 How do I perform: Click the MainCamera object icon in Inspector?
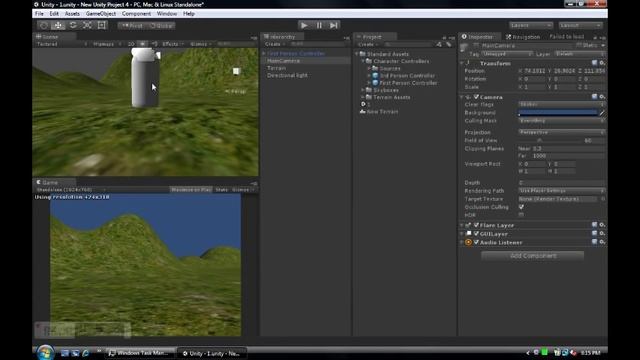(x=464, y=47)
